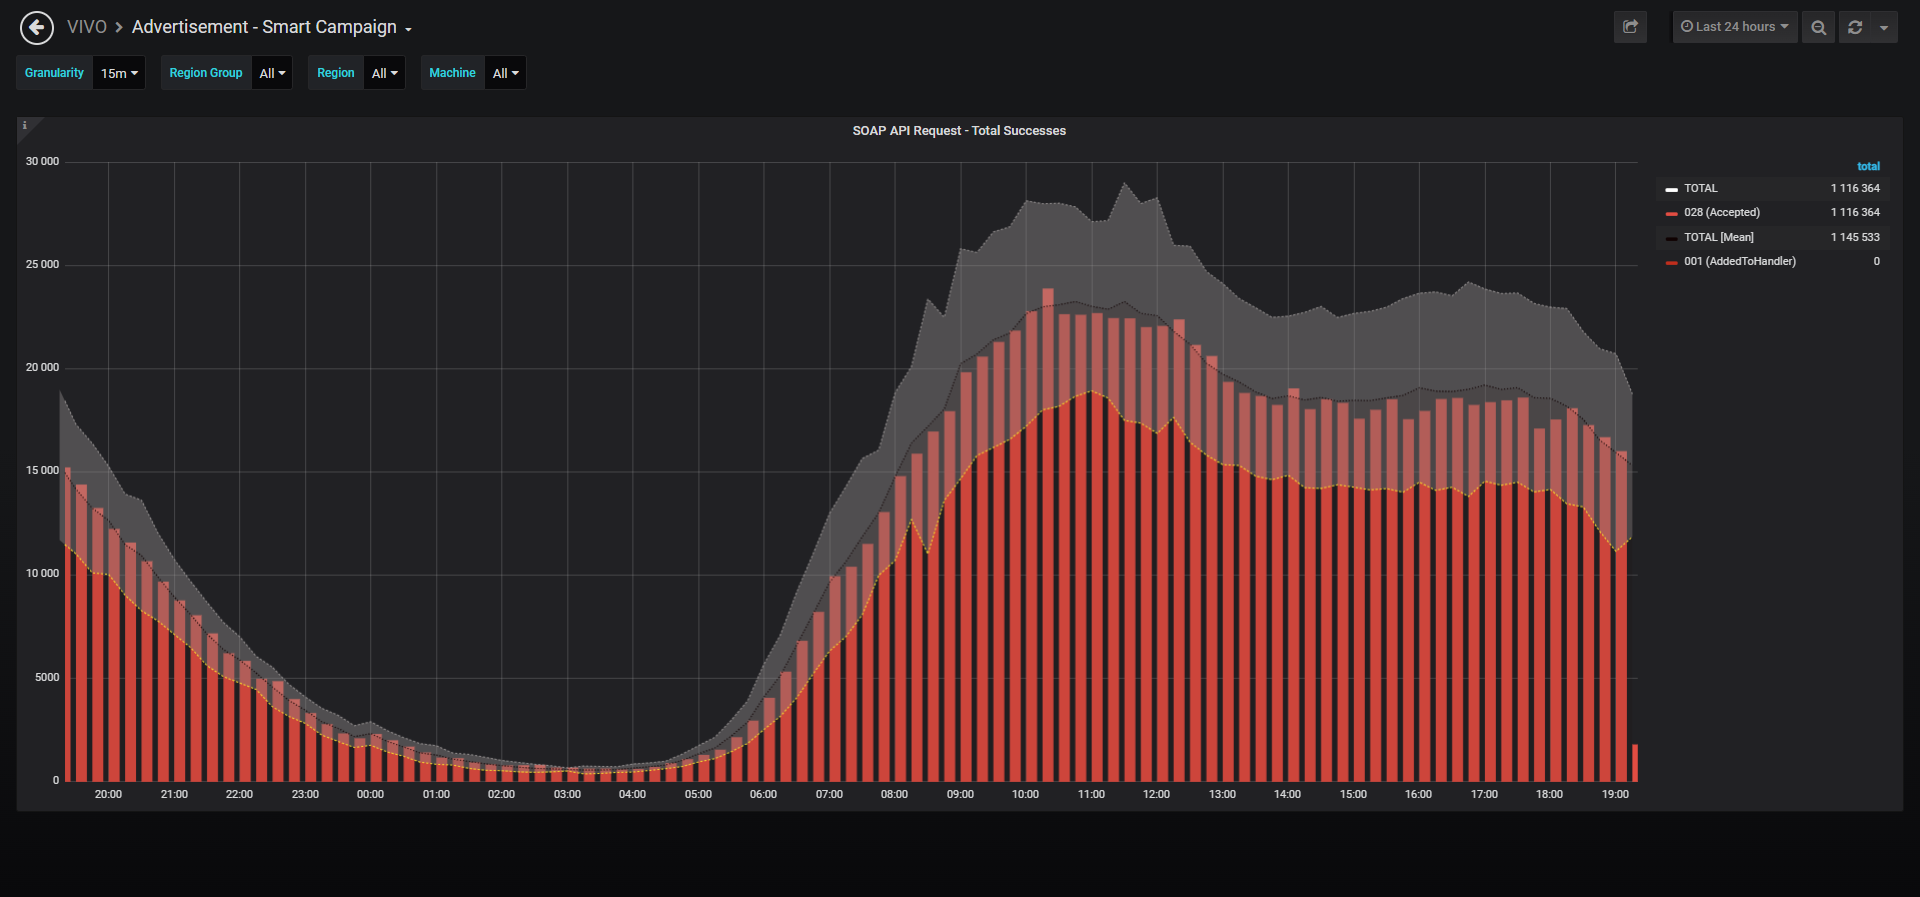Click the 12:00 x-axis time label
Image resolution: width=1920 pixels, height=897 pixels.
pos(1156,794)
